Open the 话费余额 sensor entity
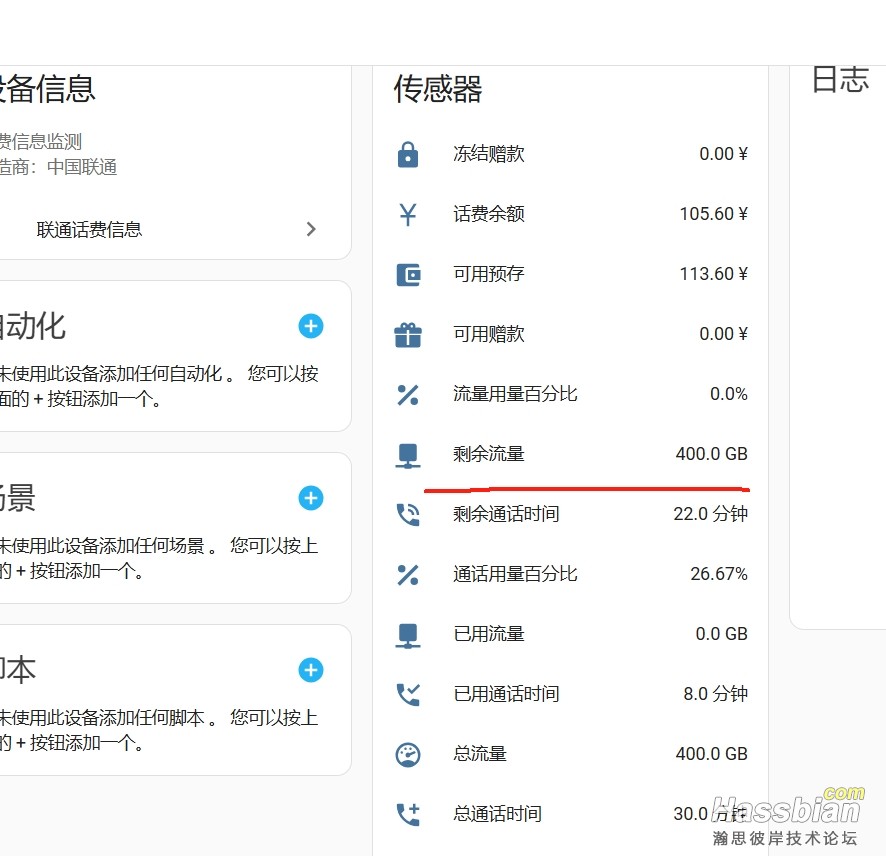Image resolution: width=886 pixels, height=856 pixels. click(571, 214)
